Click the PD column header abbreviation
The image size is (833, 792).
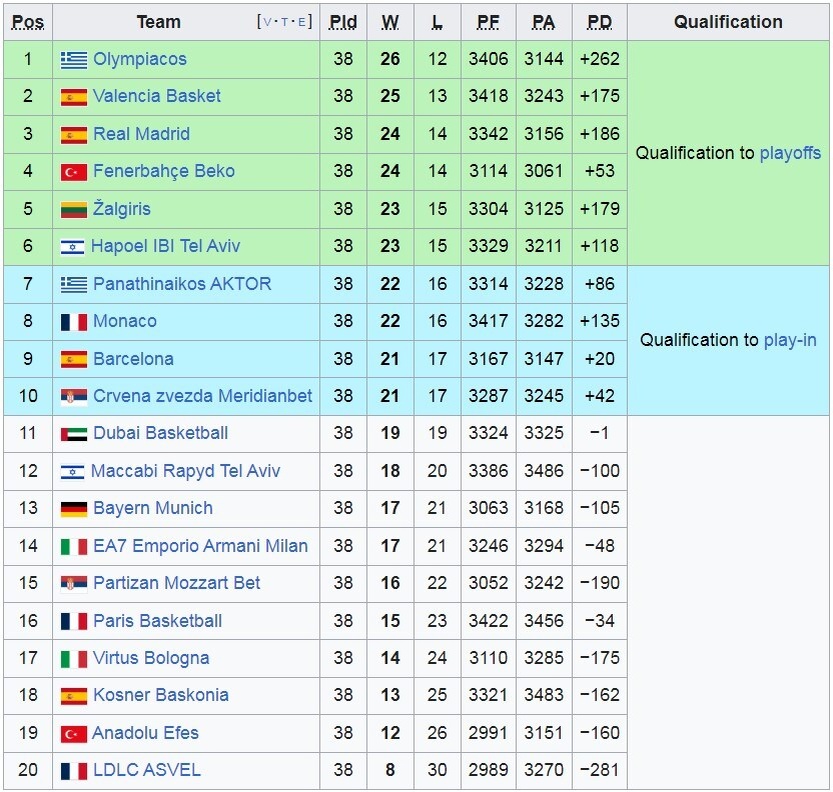(x=600, y=22)
